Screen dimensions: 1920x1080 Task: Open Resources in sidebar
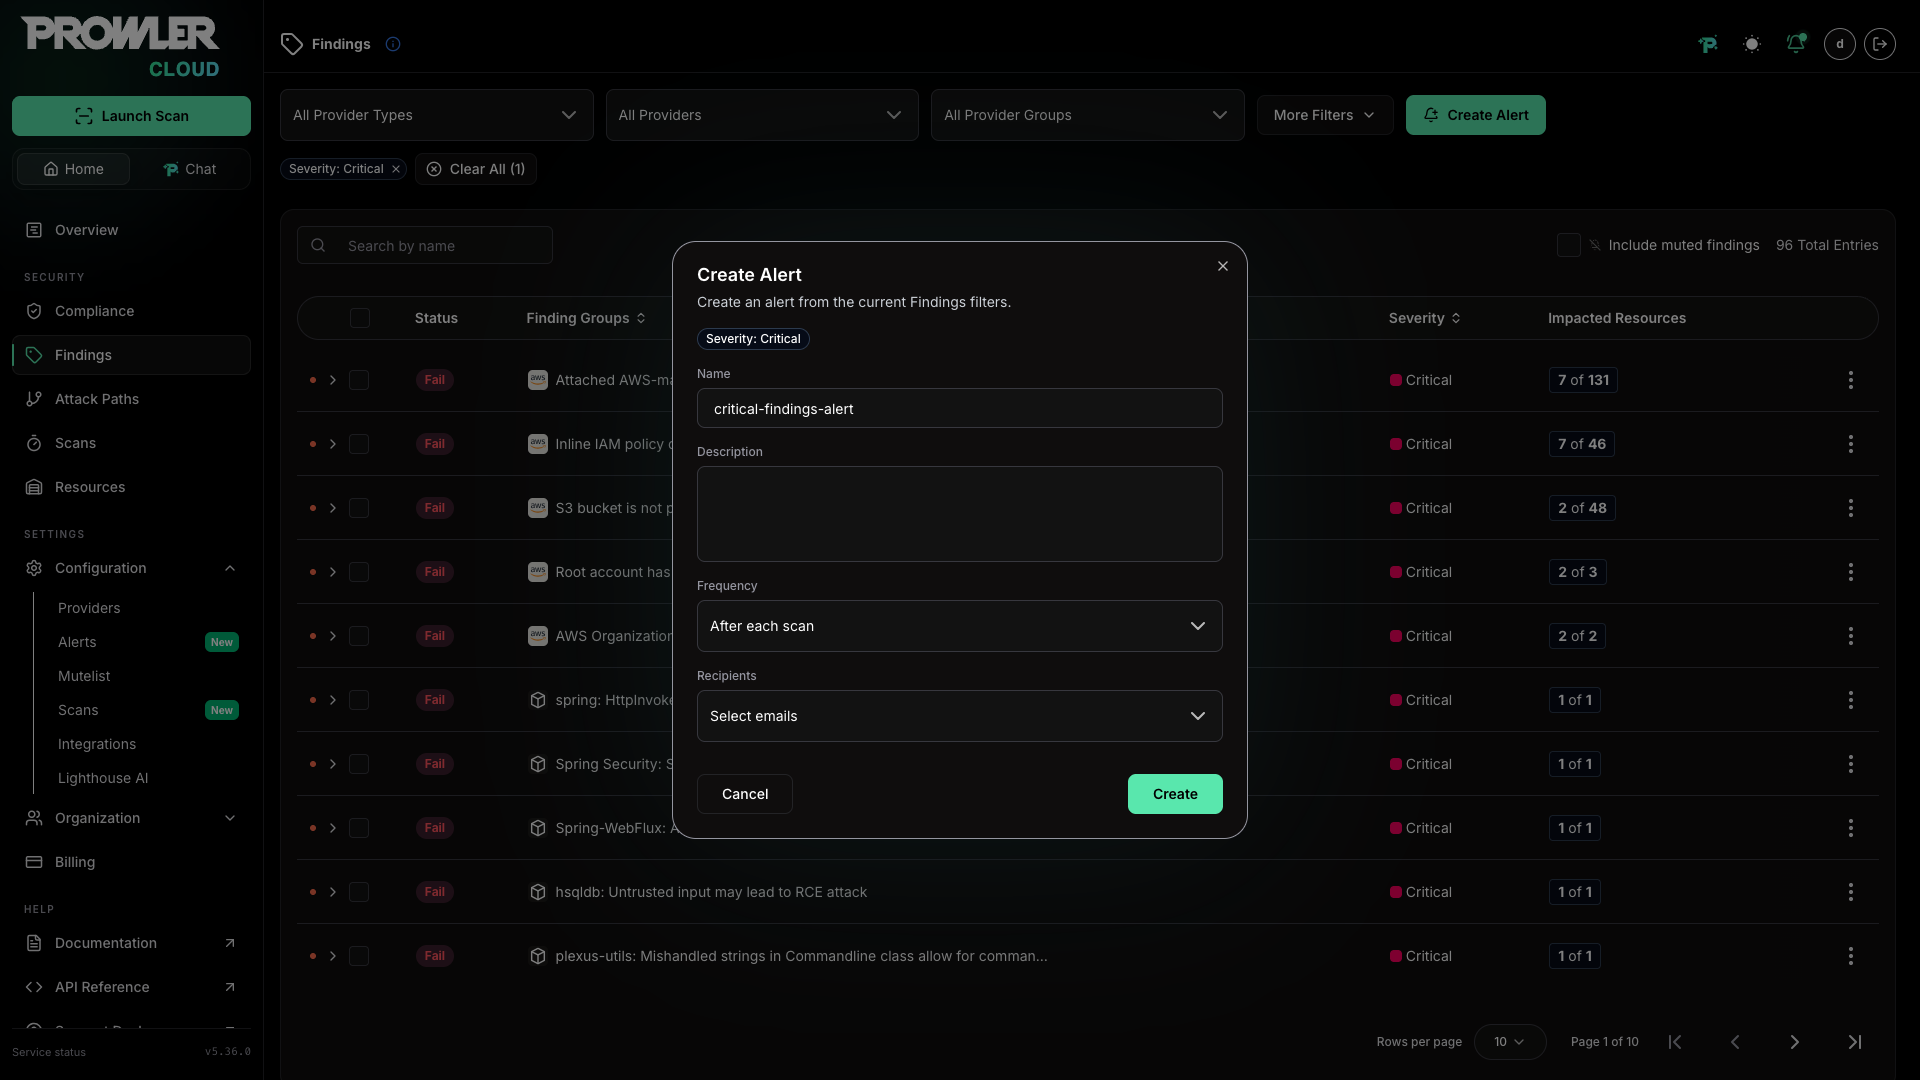pyautogui.click(x=131, y=487)
